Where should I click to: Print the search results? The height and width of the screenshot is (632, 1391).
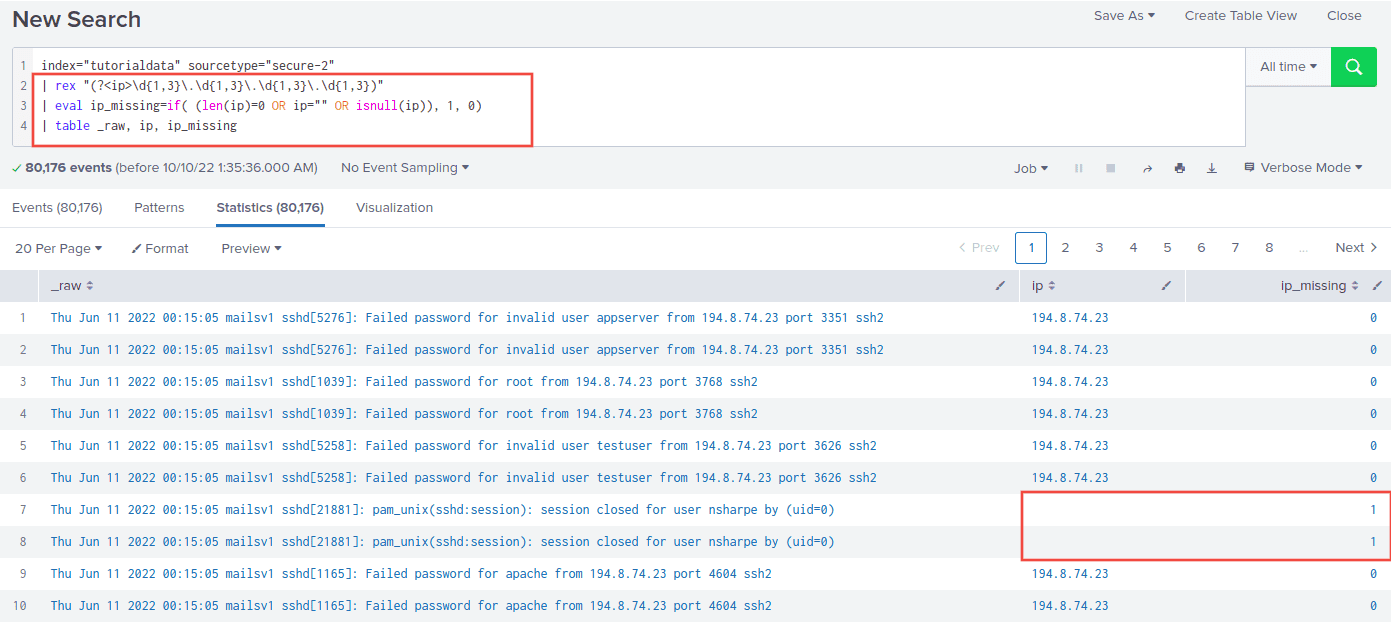click(x=1180, y=168)
